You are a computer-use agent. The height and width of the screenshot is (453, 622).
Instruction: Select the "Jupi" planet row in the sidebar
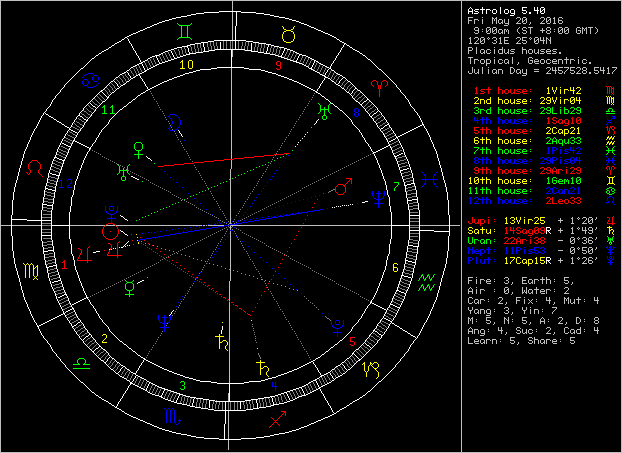click(x=534, y=217)
